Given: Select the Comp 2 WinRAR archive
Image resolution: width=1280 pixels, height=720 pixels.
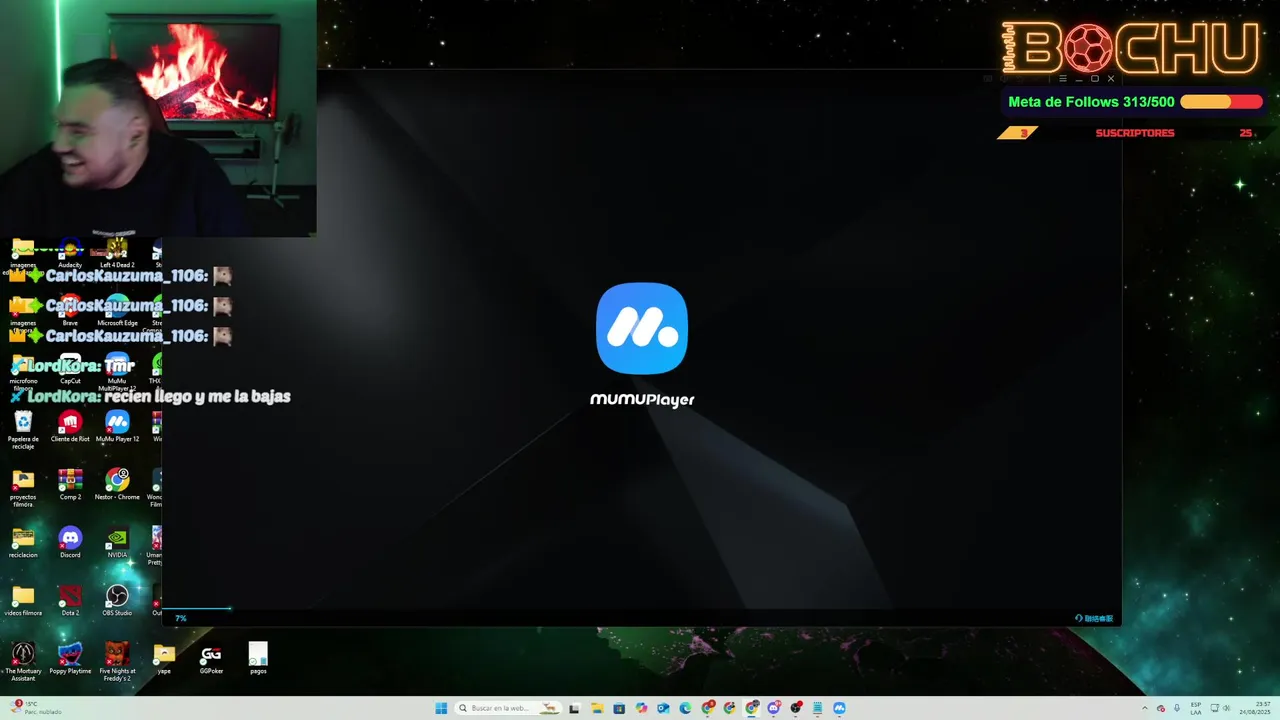Looking at the screenshot, I should pos(70,485).
